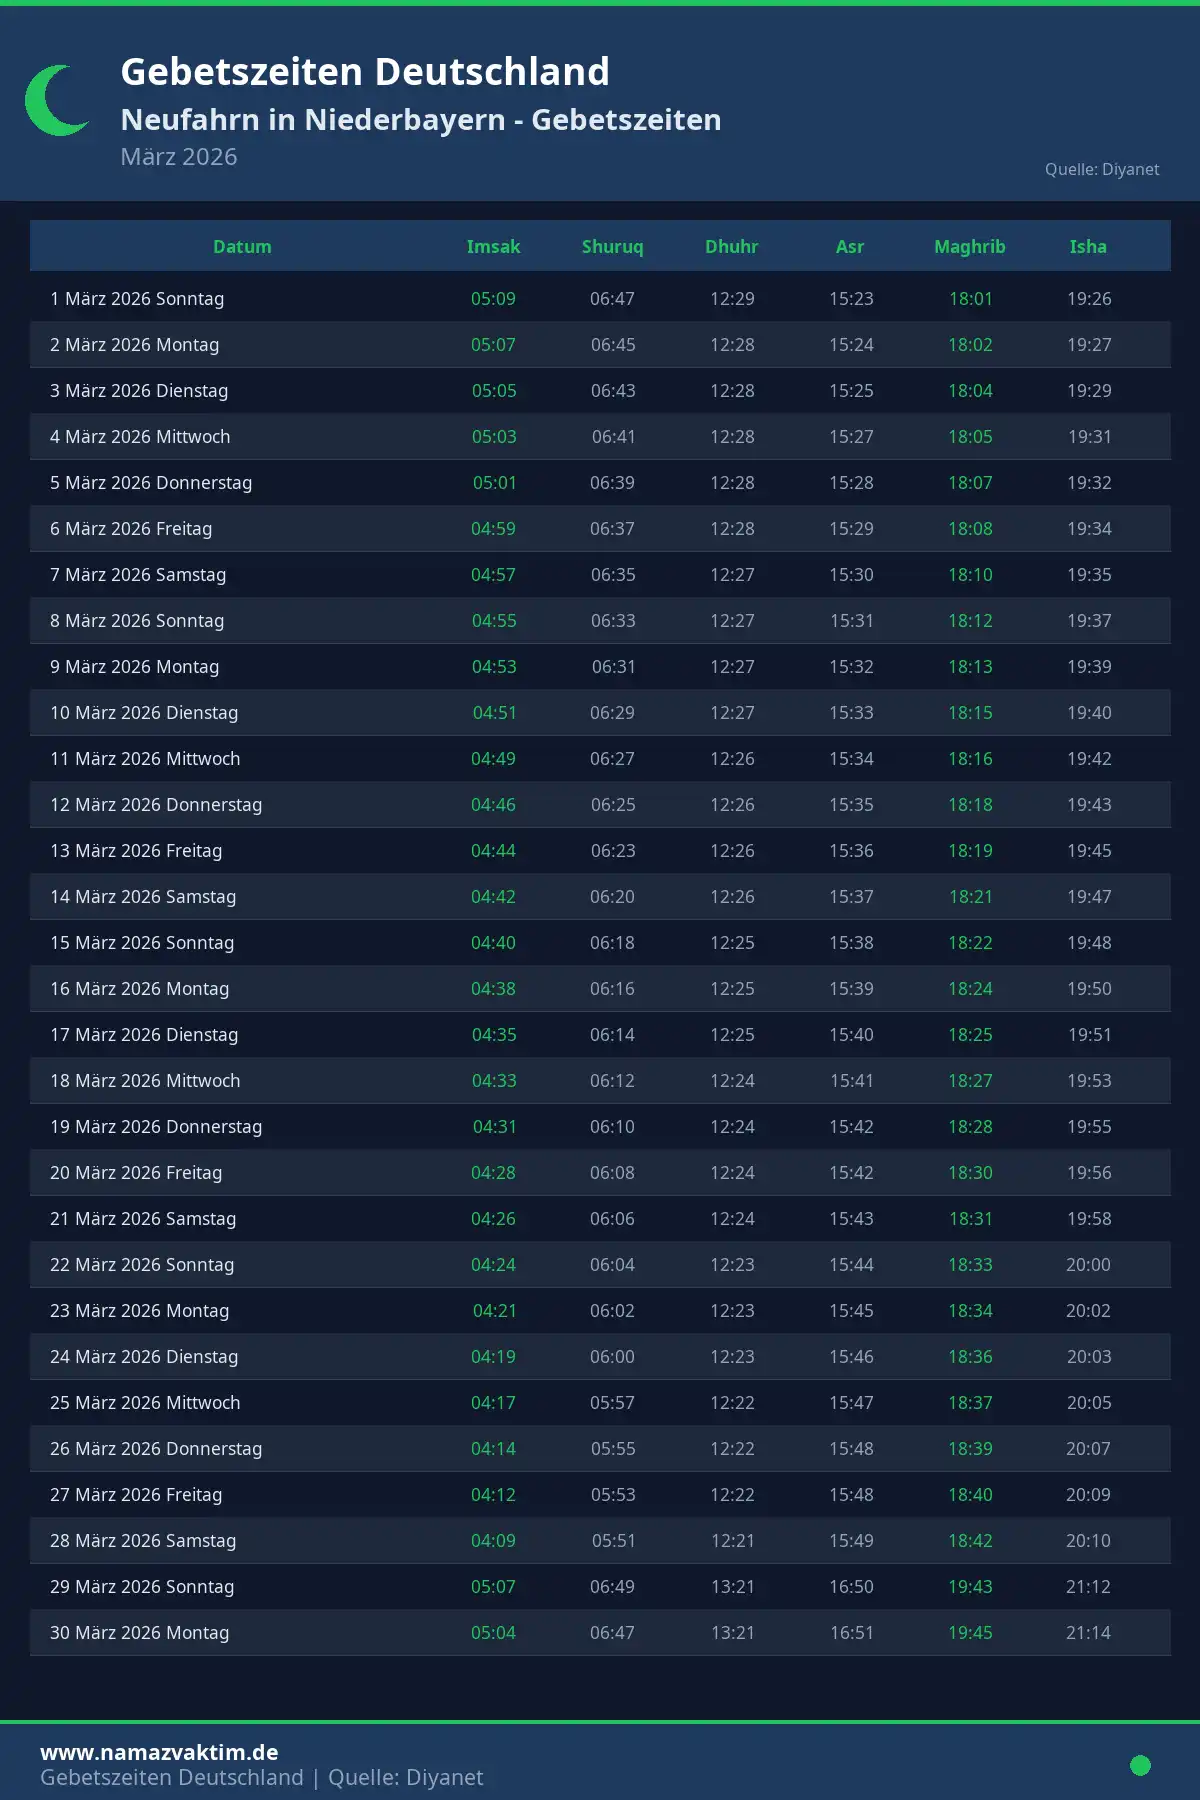Select the Maghrib column header
This screenshot has height=1800, width=1200.
coord(969,247)
